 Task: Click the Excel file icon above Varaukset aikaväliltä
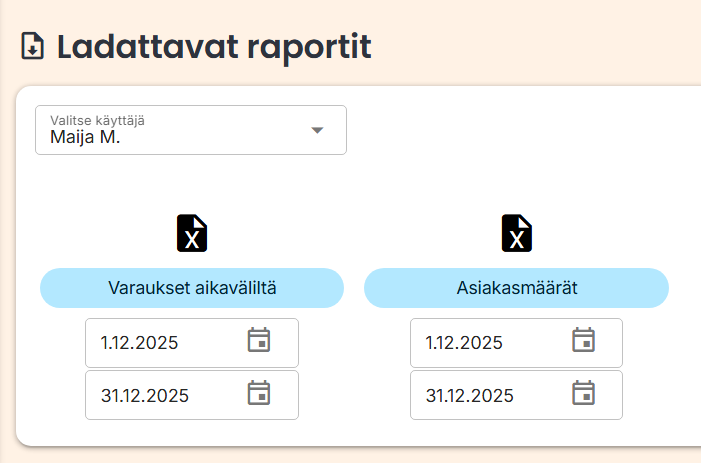(192, 233)
